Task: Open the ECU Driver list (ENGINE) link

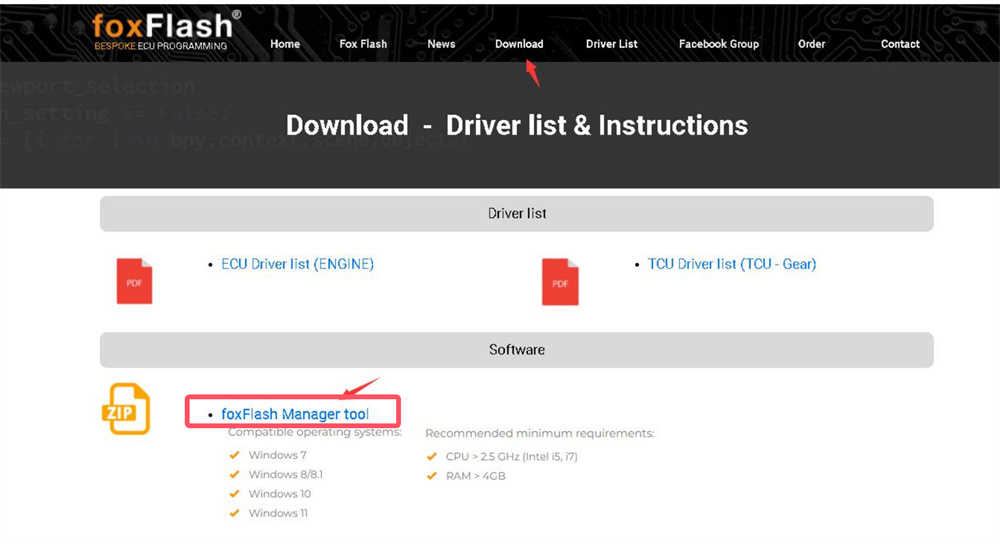Action: click(297, 264)
